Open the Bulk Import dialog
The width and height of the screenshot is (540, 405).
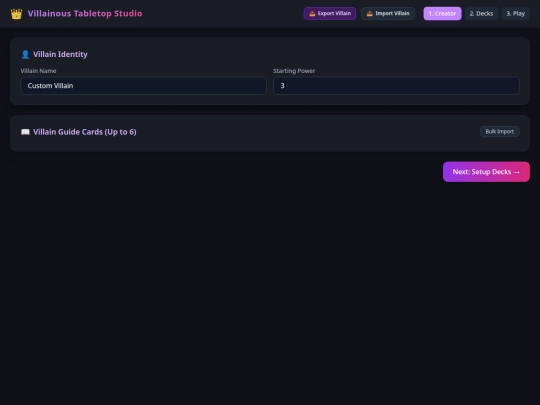click(499, 132)
